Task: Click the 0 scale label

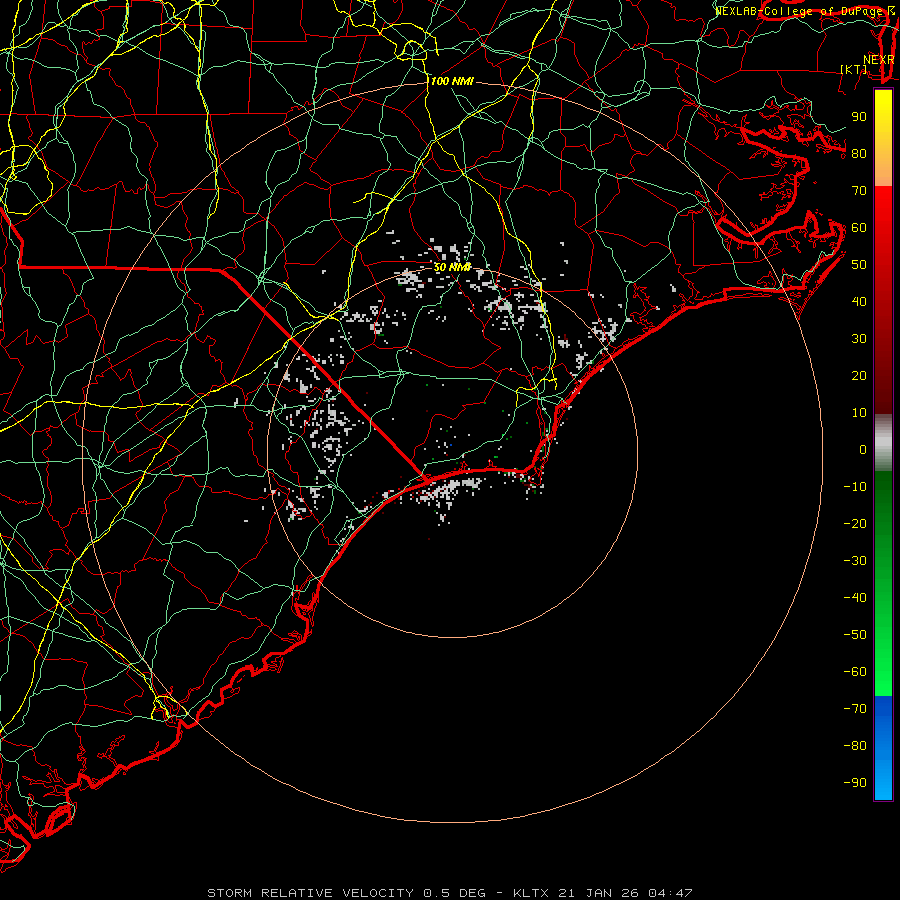Action: pos(863,449)
